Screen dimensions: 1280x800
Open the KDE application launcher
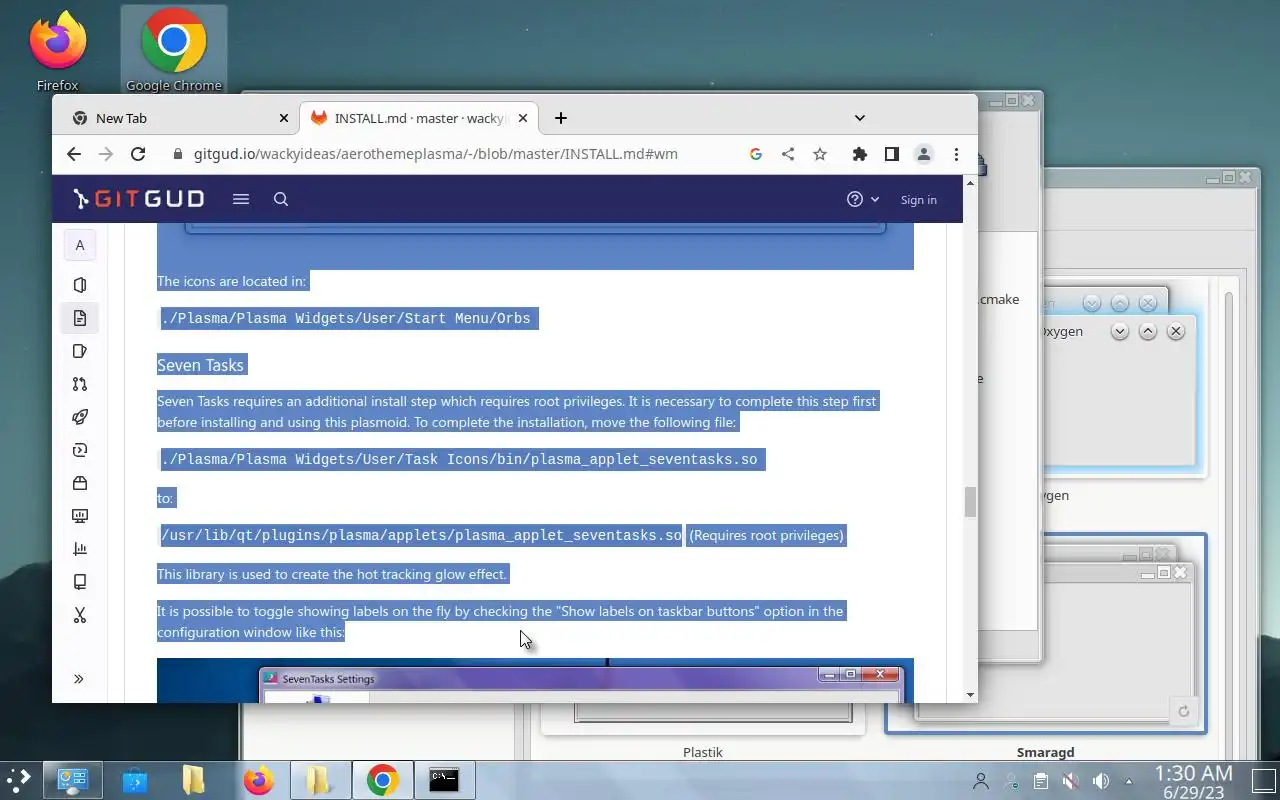pyautogui.click(x=19, y=780)
